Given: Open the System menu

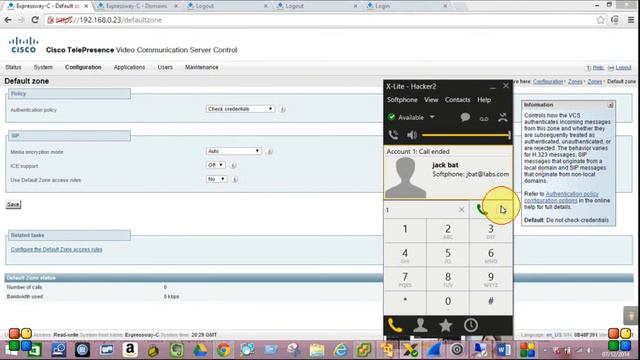Looking at the screenshot, I should (43, 67).
